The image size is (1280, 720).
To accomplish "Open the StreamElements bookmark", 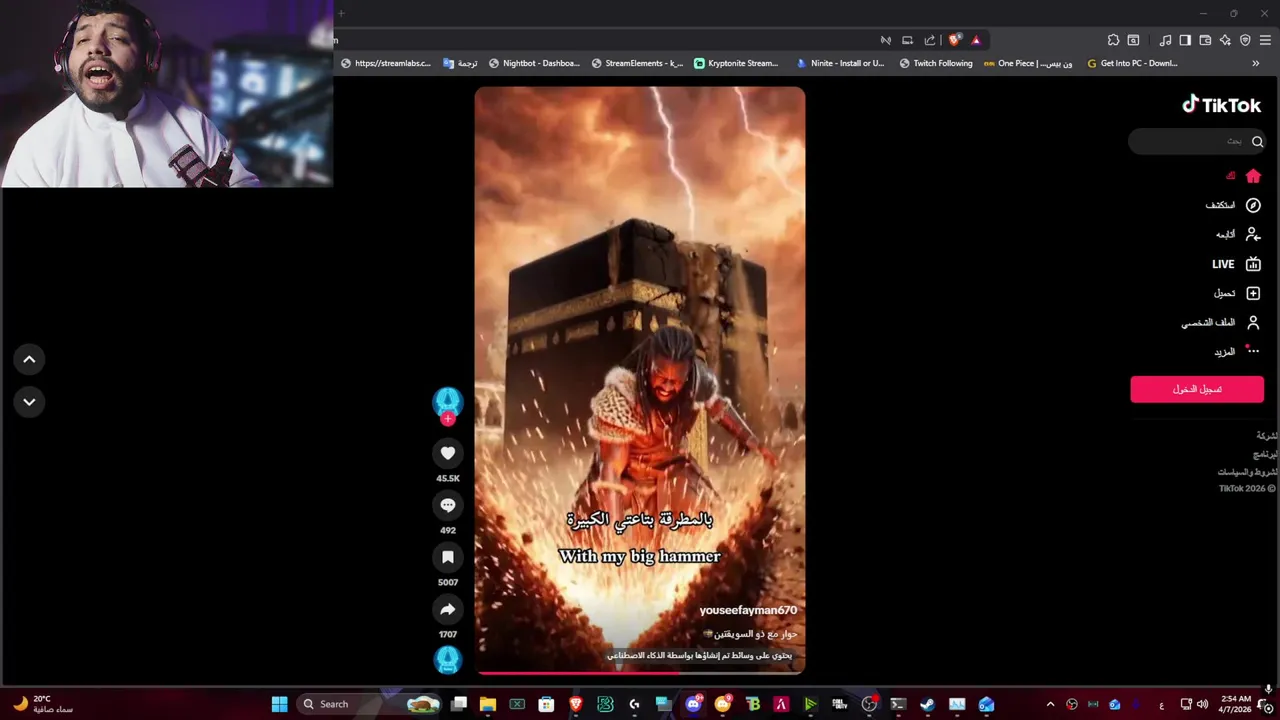I will coord(637,63).
